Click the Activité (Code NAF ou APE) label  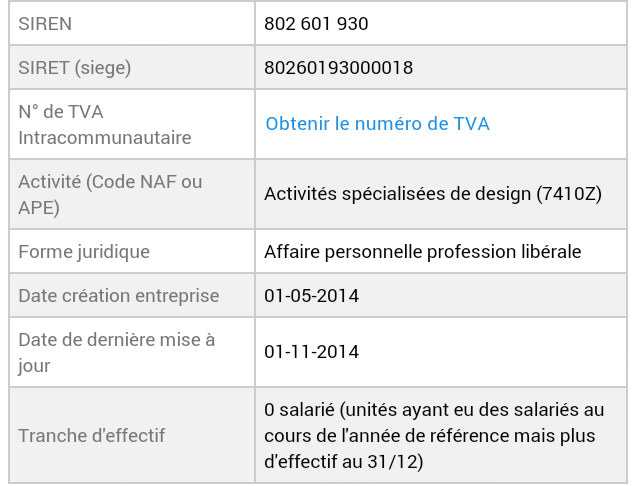[x=110, y=194]
